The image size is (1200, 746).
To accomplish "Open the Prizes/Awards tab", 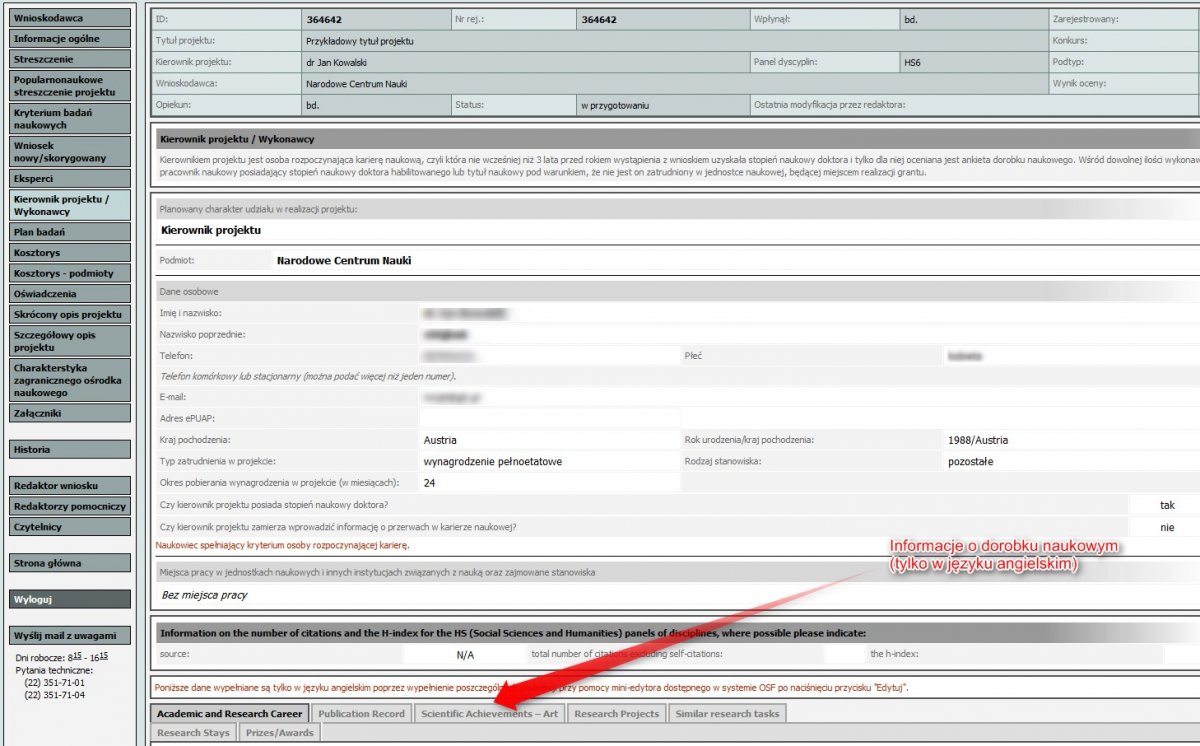I will (x=280, y=733).
